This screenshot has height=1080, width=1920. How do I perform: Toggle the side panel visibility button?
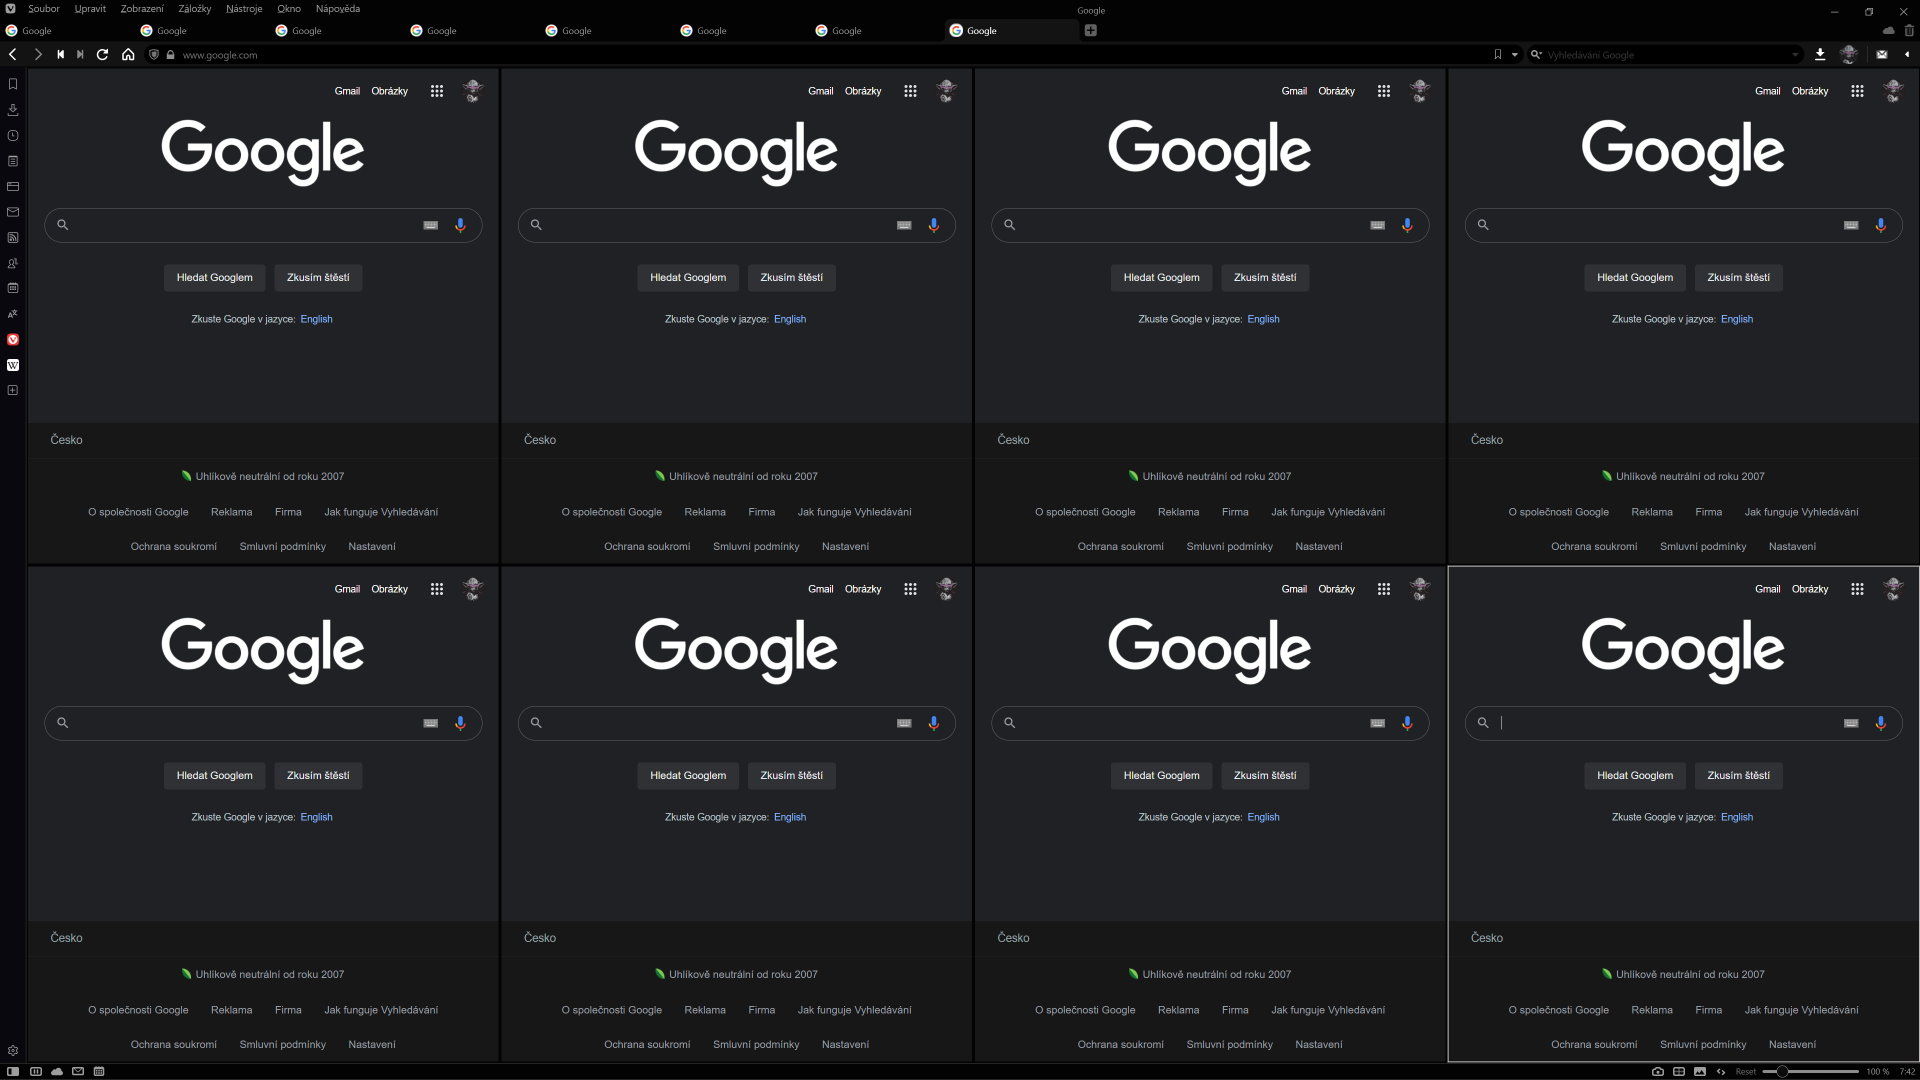click(13, 1071)
